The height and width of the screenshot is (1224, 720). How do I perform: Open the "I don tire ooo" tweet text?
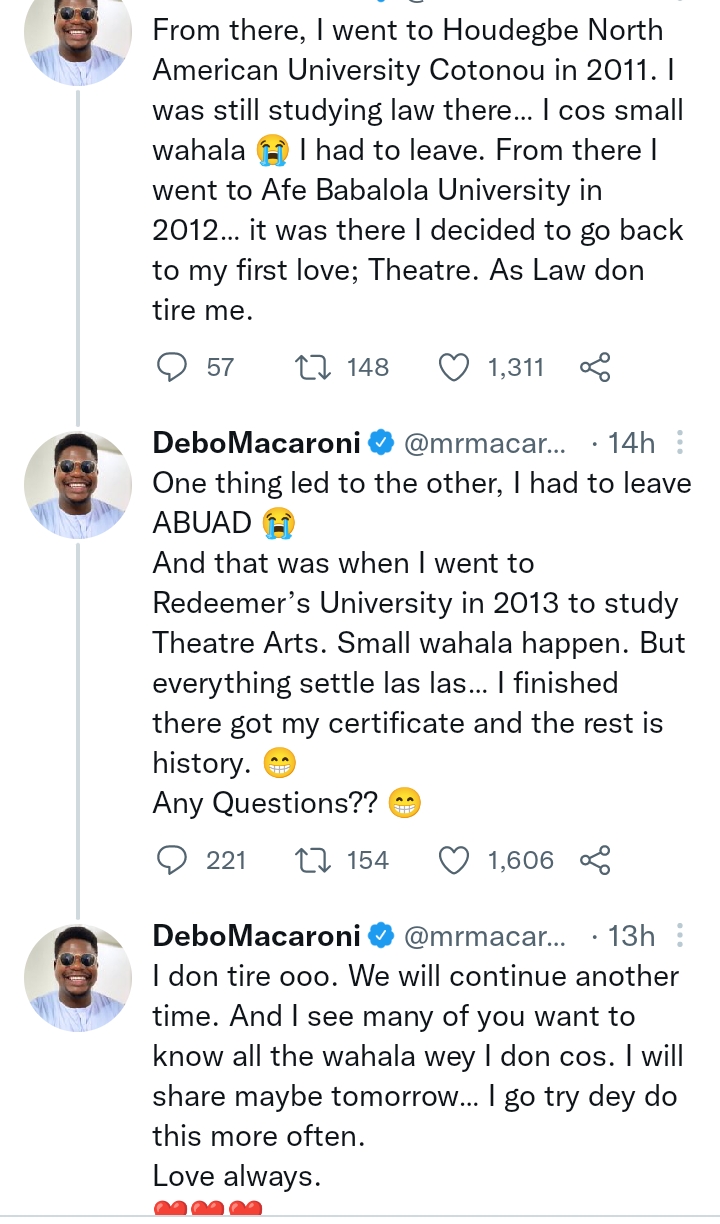[415, 1055]
